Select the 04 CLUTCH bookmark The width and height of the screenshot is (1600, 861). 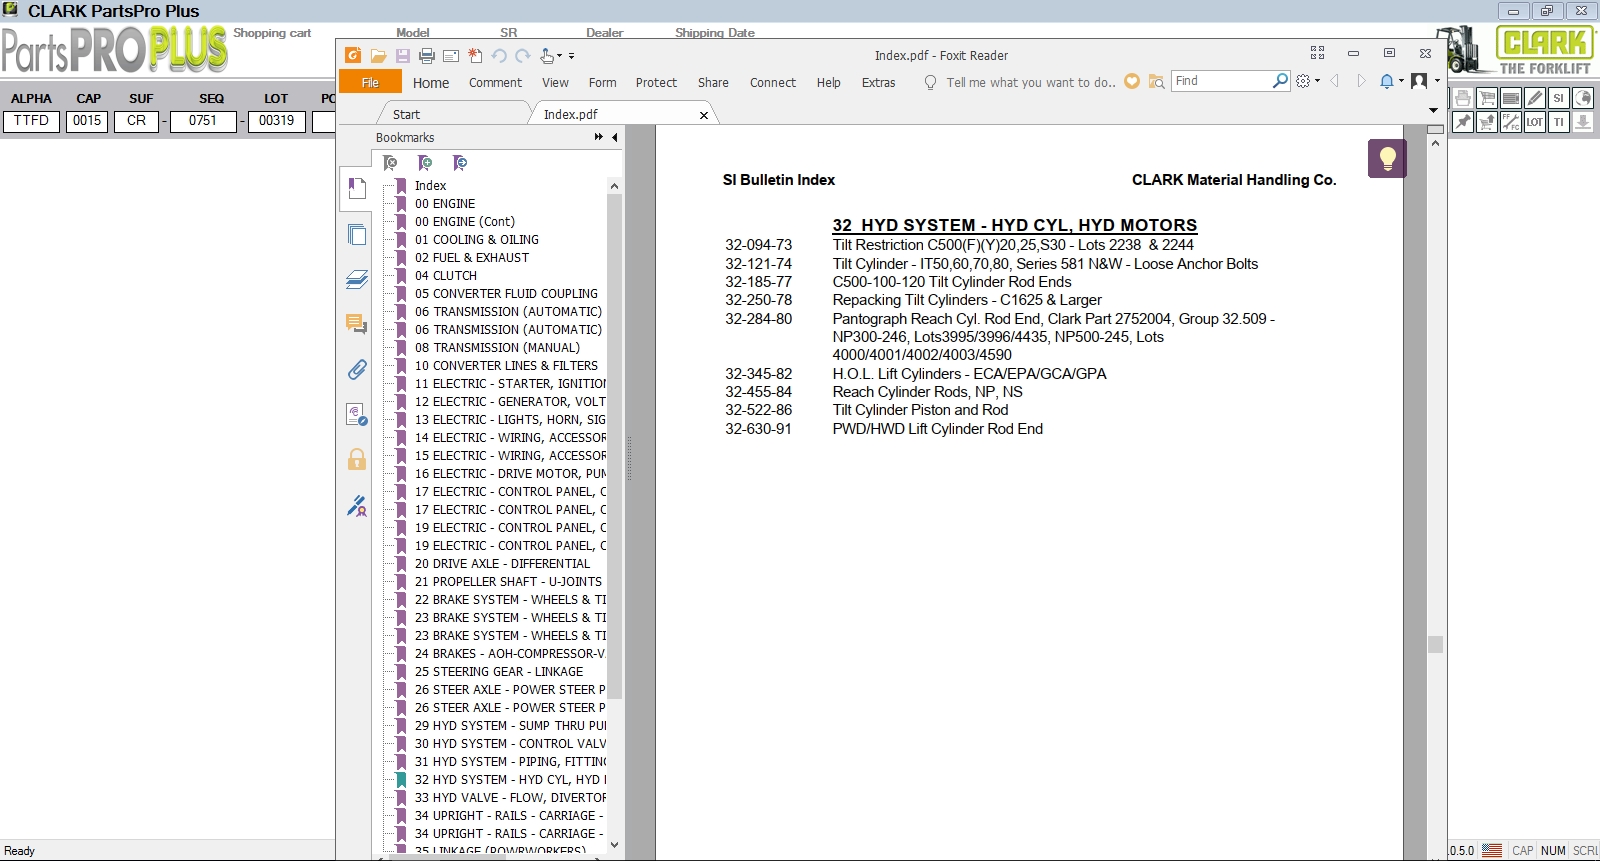pos(446,276)
